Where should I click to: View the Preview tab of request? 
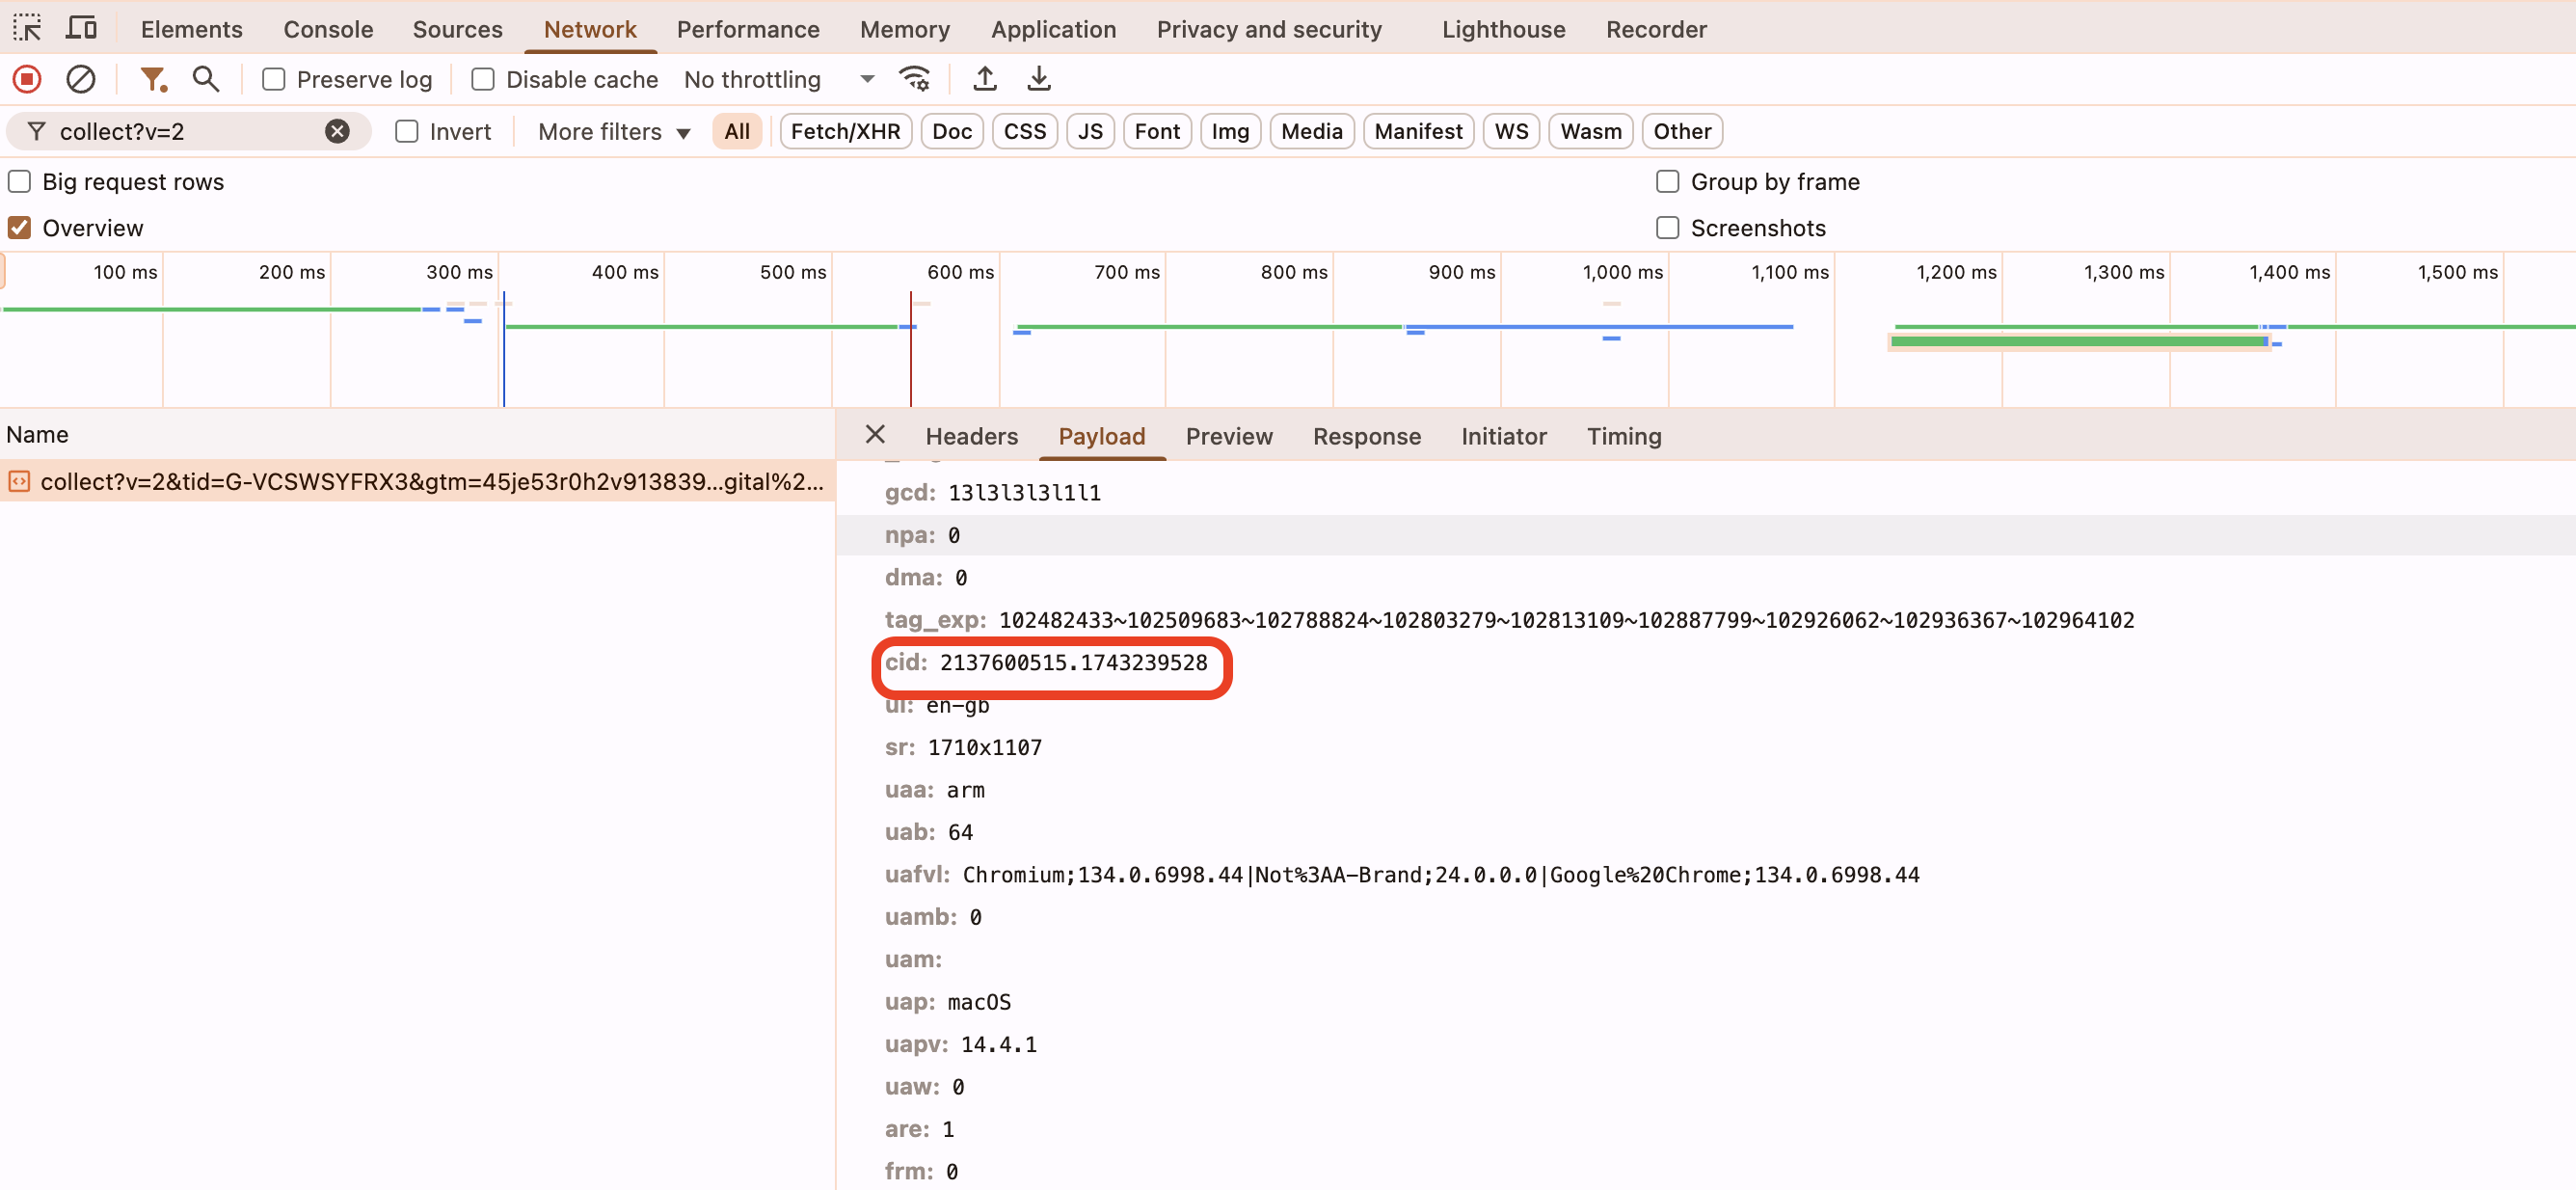click(1229, 436)
